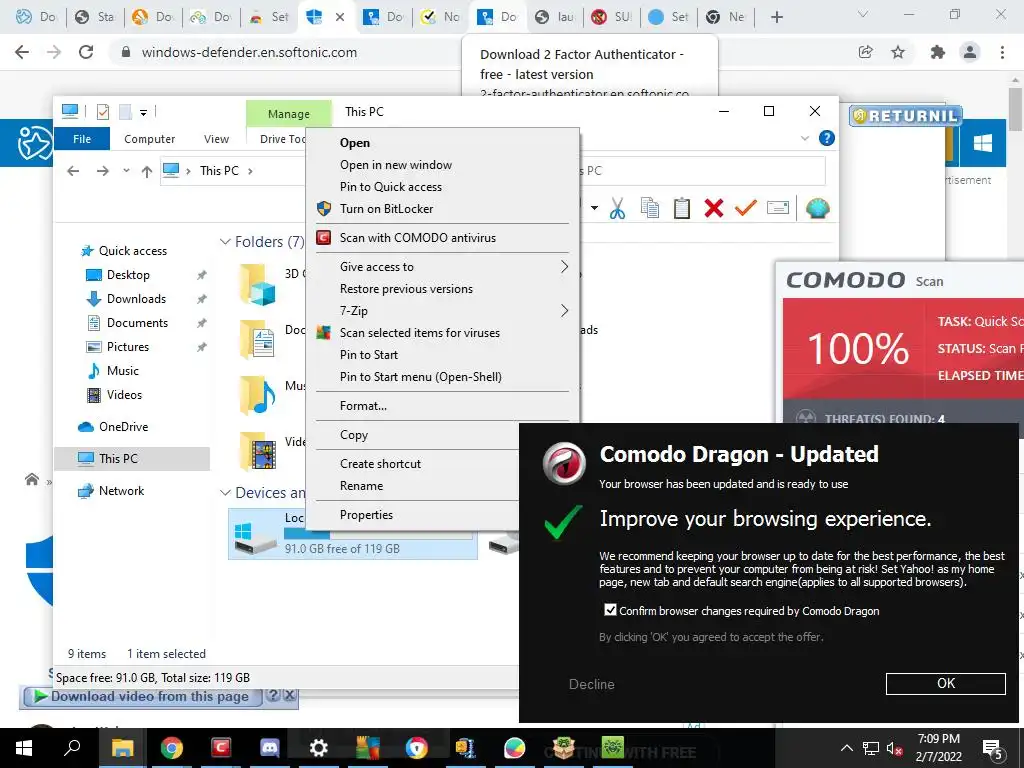Image resolution: width=1024 pixels, height=768 pixels.
Task: Collapse the Devices and drives section
Action: [x=225, y=492]
